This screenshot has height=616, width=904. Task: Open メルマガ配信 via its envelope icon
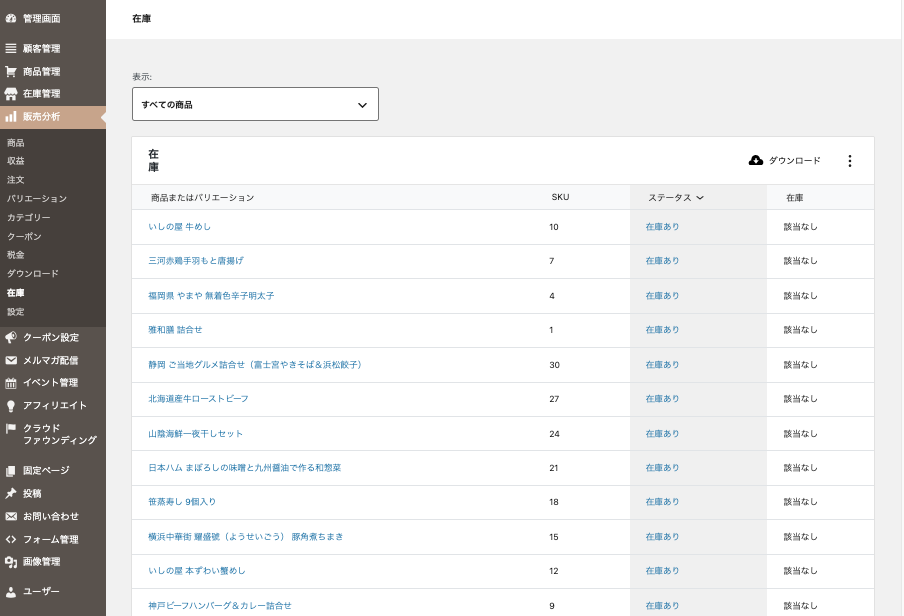pos(11,361)
